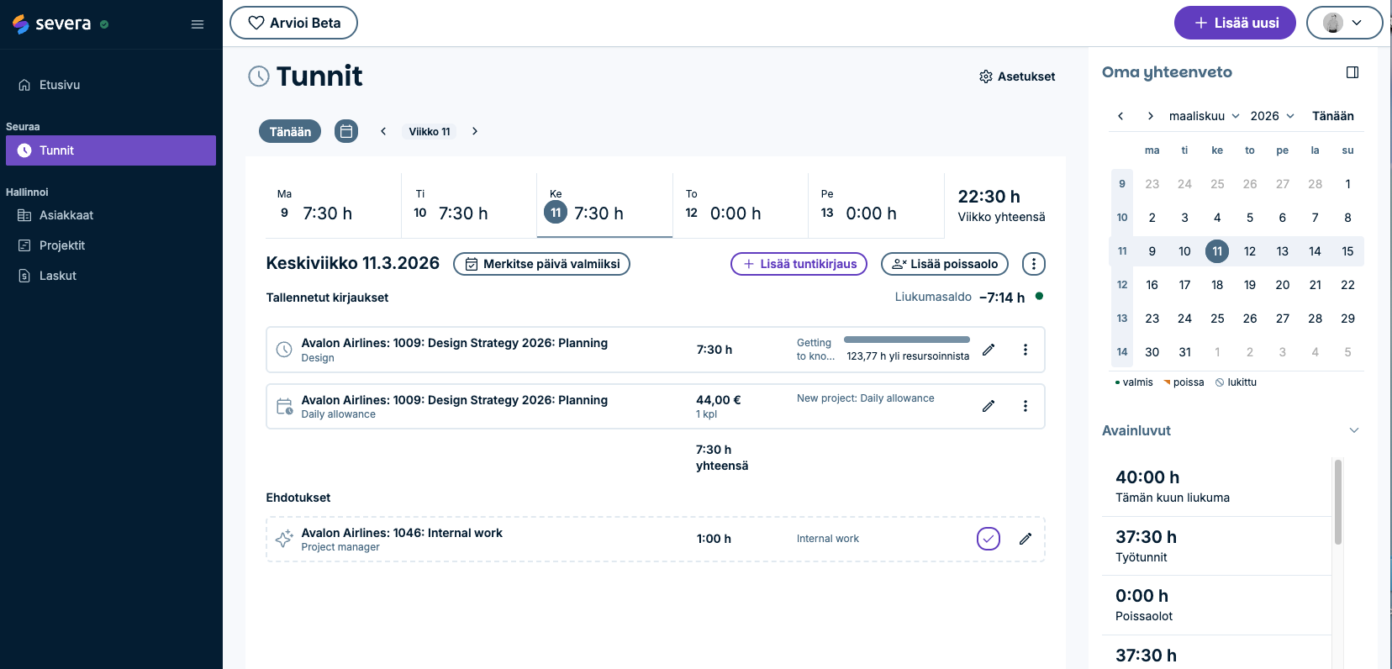
Task: Select the Thursday 12 day tab
Action: [739, 205]
